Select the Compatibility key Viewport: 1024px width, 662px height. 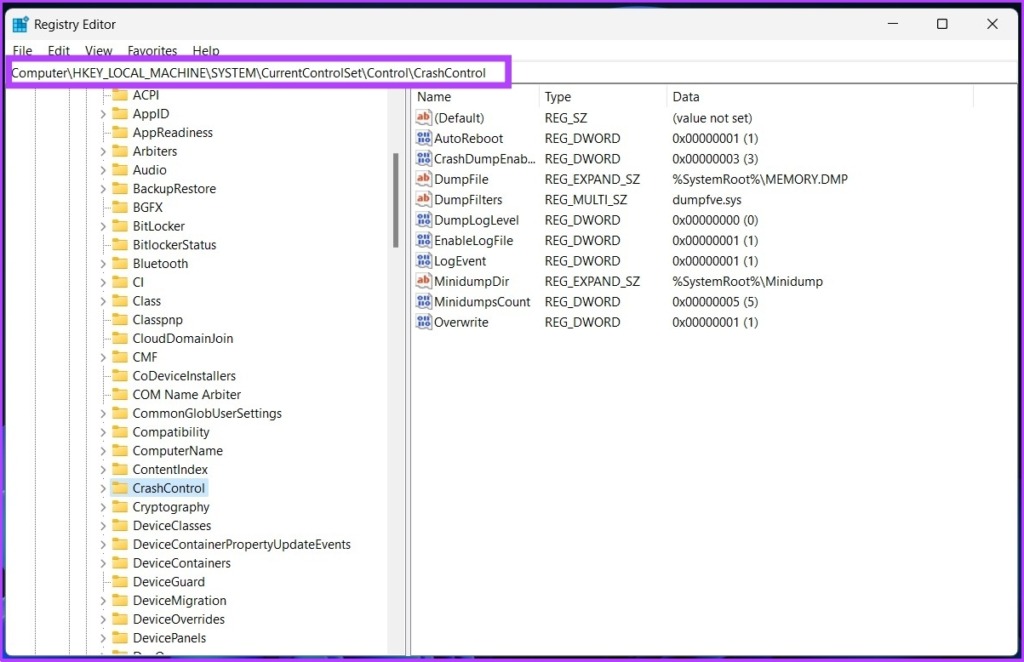pyautogui.click(x=170, y=432)
